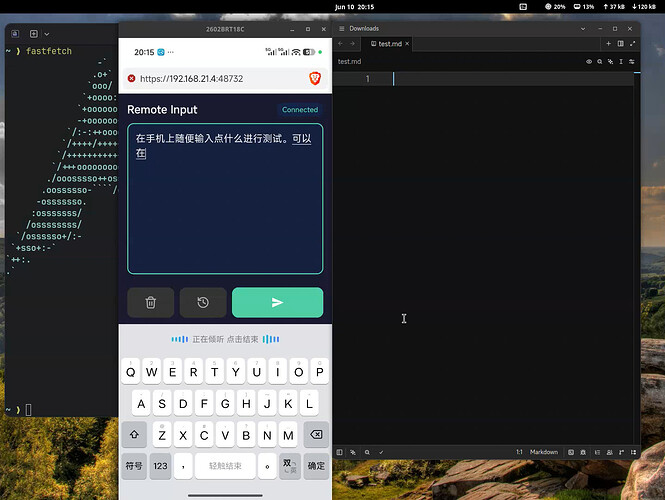
Task: Open project search from status bar
Action: [367, 452]
